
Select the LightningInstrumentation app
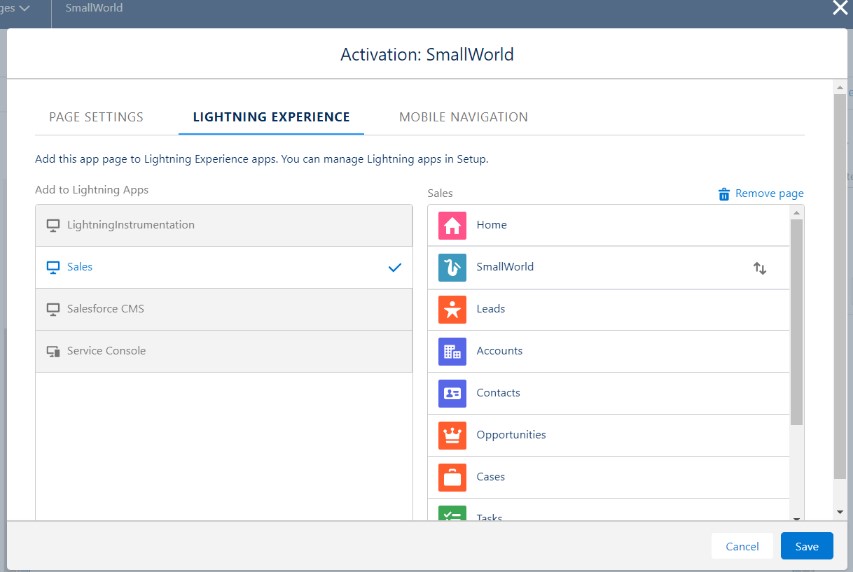224,225
